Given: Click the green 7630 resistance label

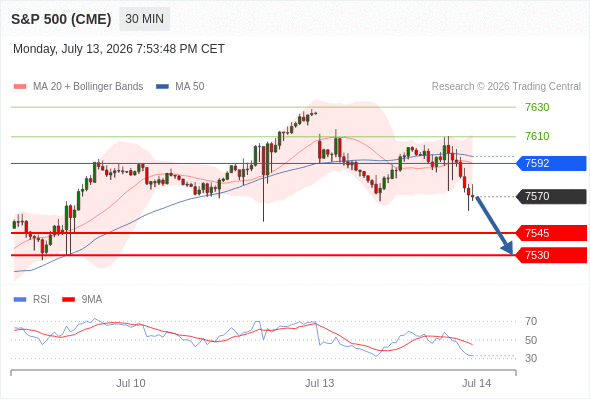Looking at the screenshot, I should click(537, 107).
